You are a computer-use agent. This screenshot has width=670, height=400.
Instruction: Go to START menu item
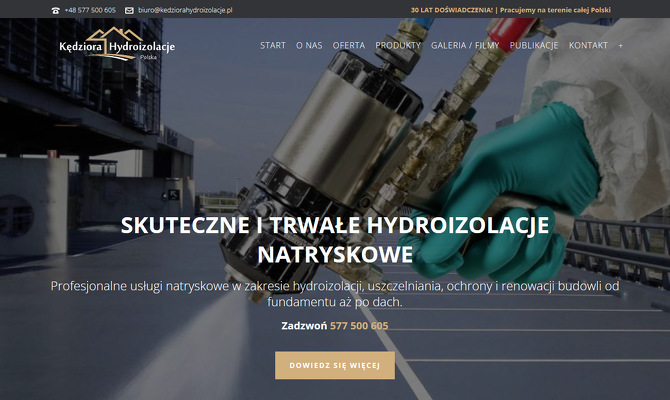point(273,45)
